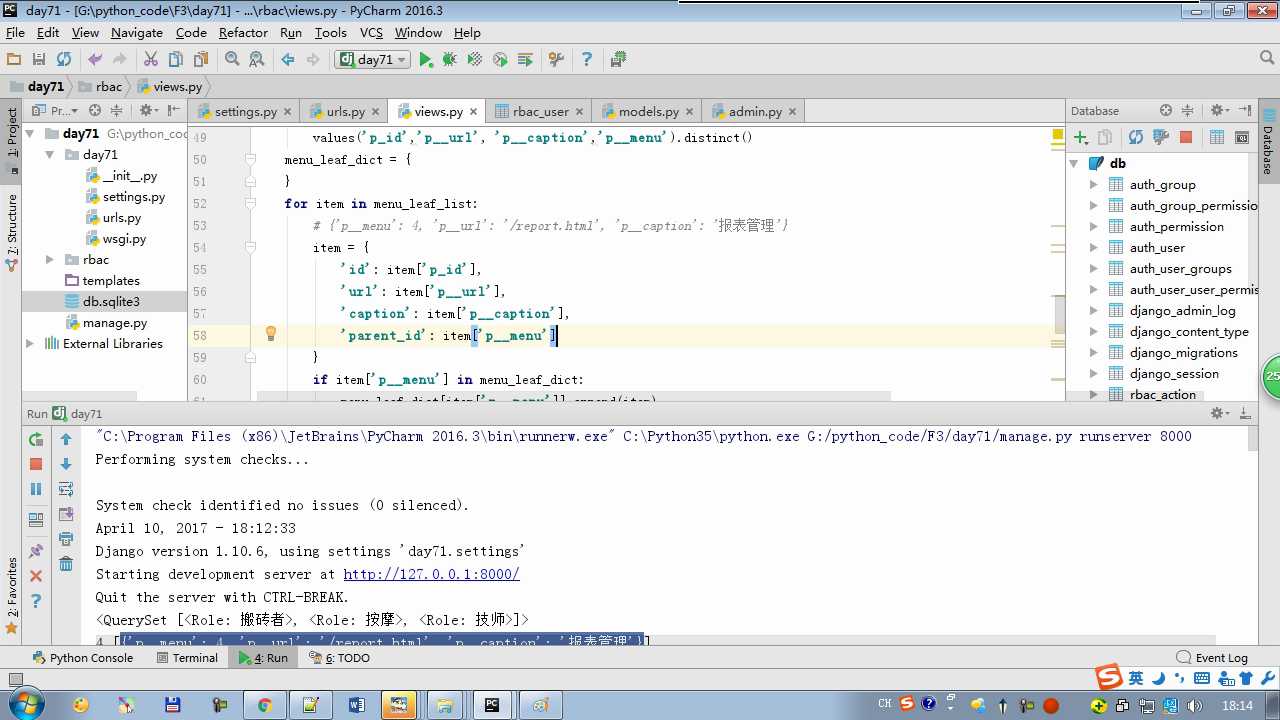Open table editor icon in Database panel
The image size is (1280, 720).
click(x=1217, y=137)
